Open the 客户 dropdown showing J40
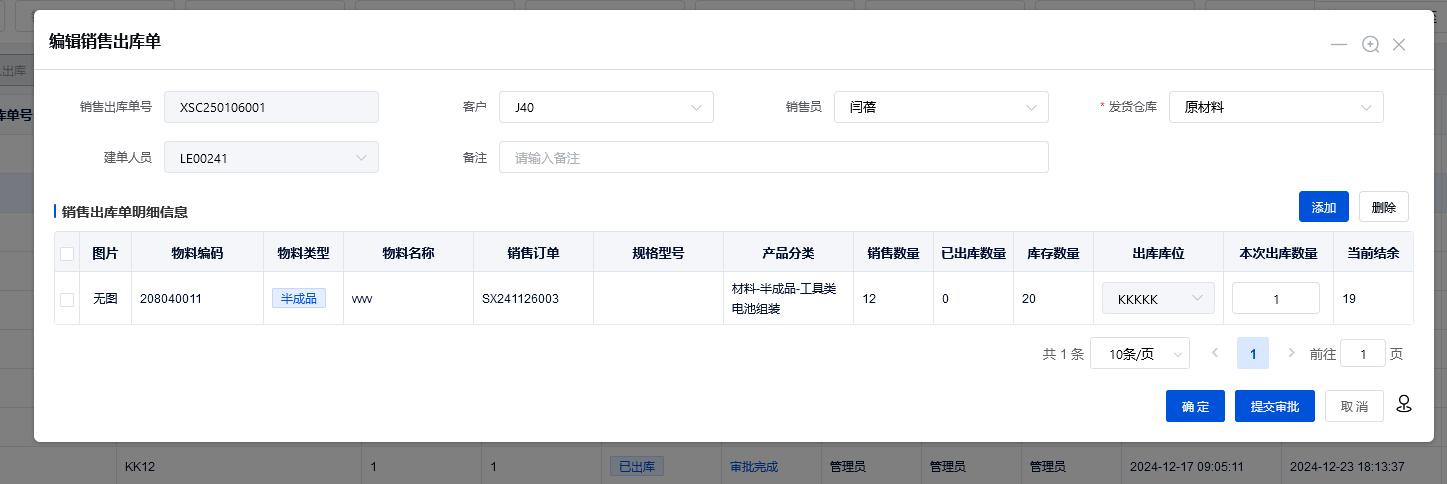The width and height of the screenshot is (1447, 484). pos(606,107)
